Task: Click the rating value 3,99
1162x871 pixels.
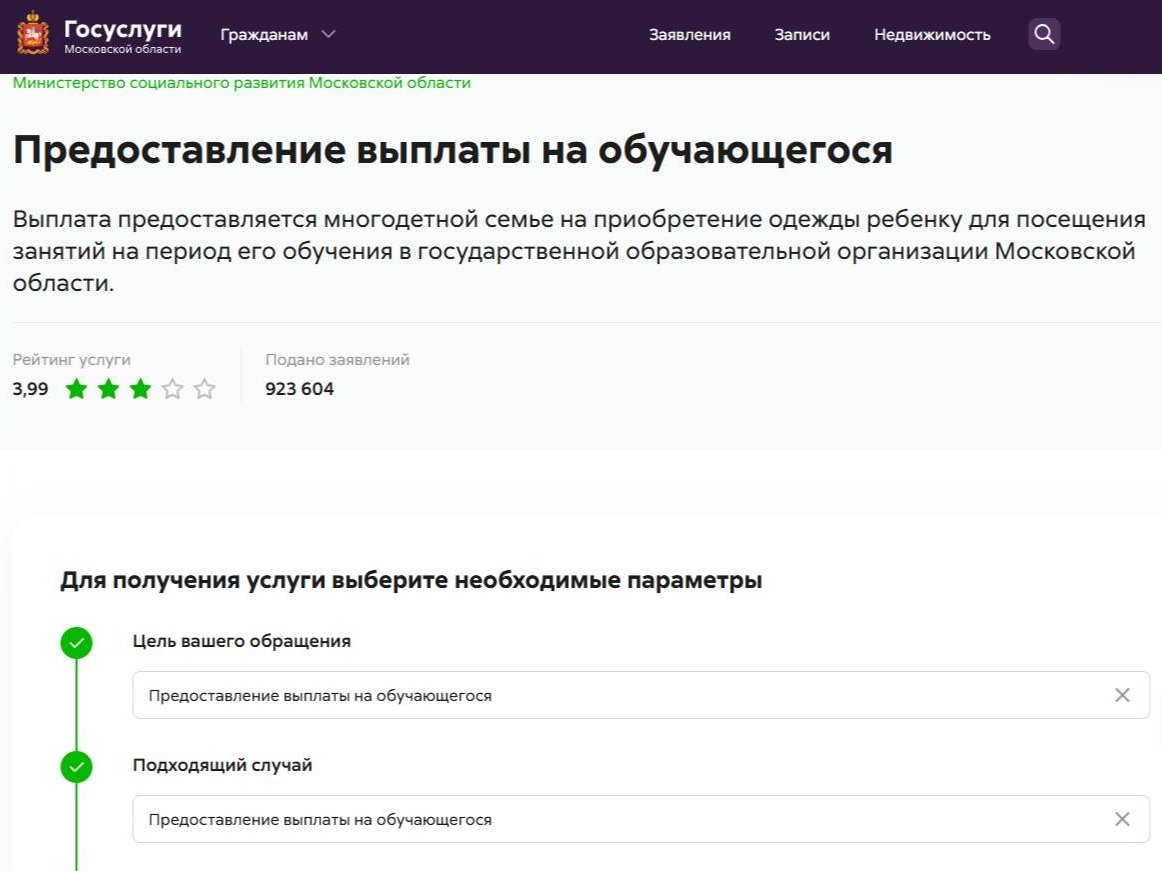Action: (x=30, y=389)
